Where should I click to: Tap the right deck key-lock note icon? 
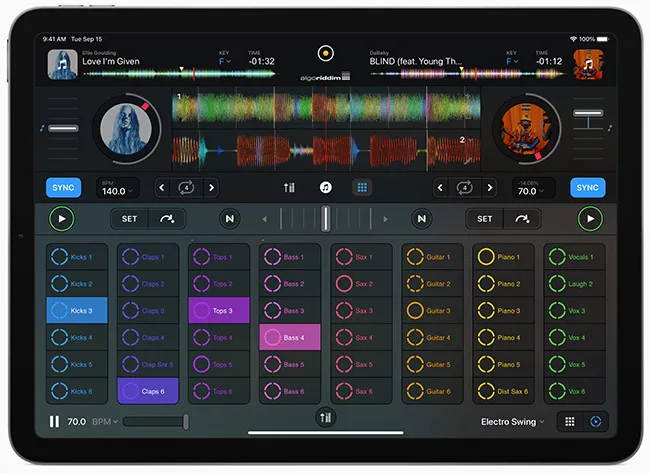(x=609, y=129)
